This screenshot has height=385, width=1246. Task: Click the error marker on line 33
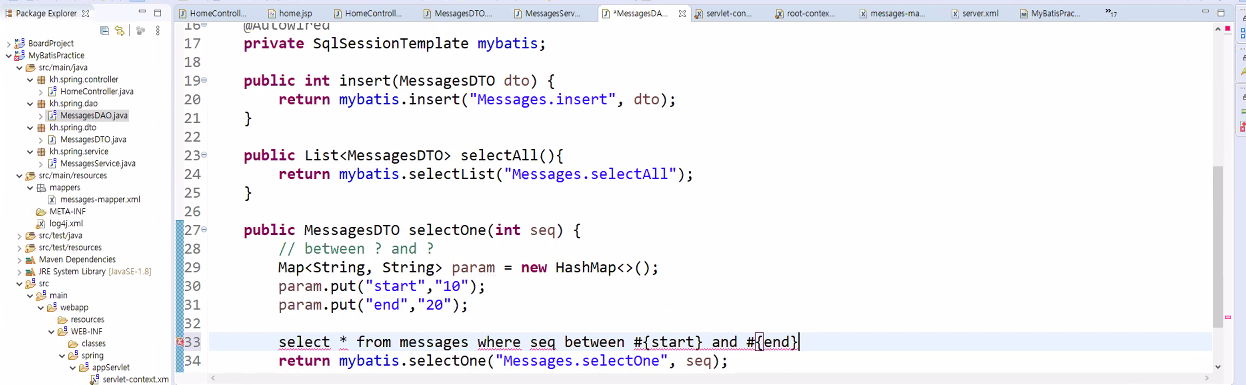click(179, 342)
